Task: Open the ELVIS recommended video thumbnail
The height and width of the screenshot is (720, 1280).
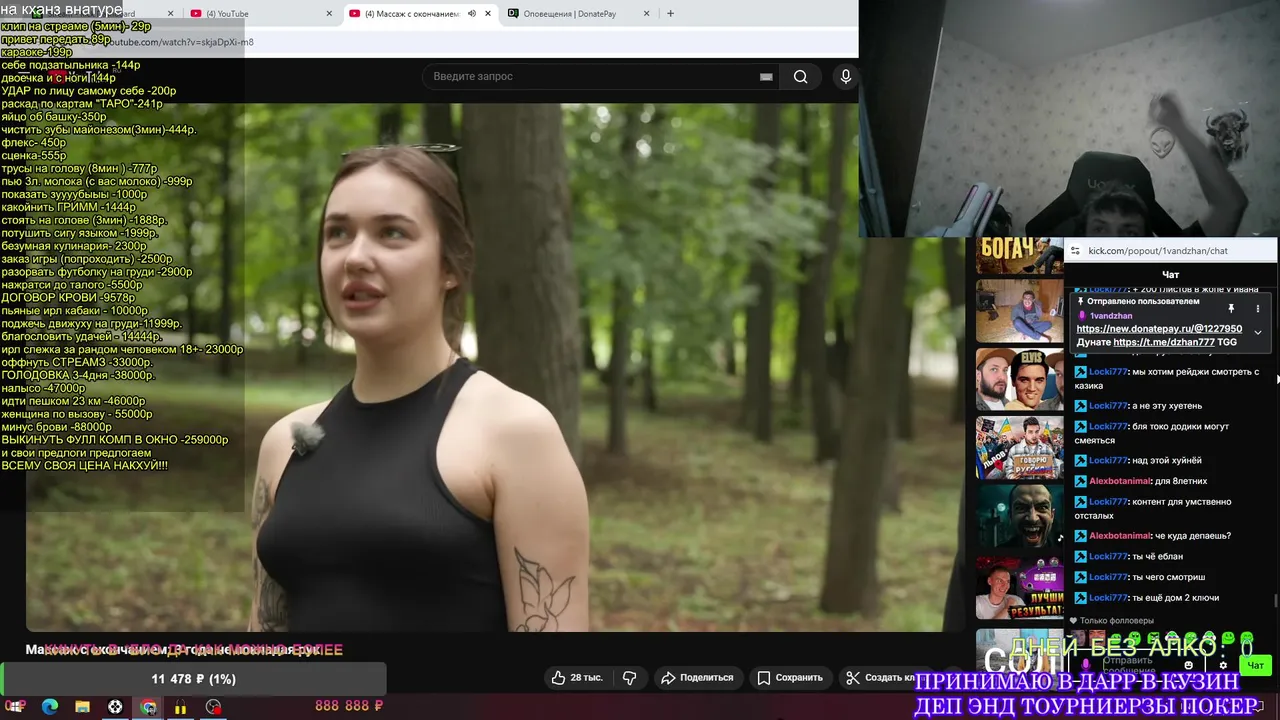Action: pyautogui.click(x=1019, y=379)
